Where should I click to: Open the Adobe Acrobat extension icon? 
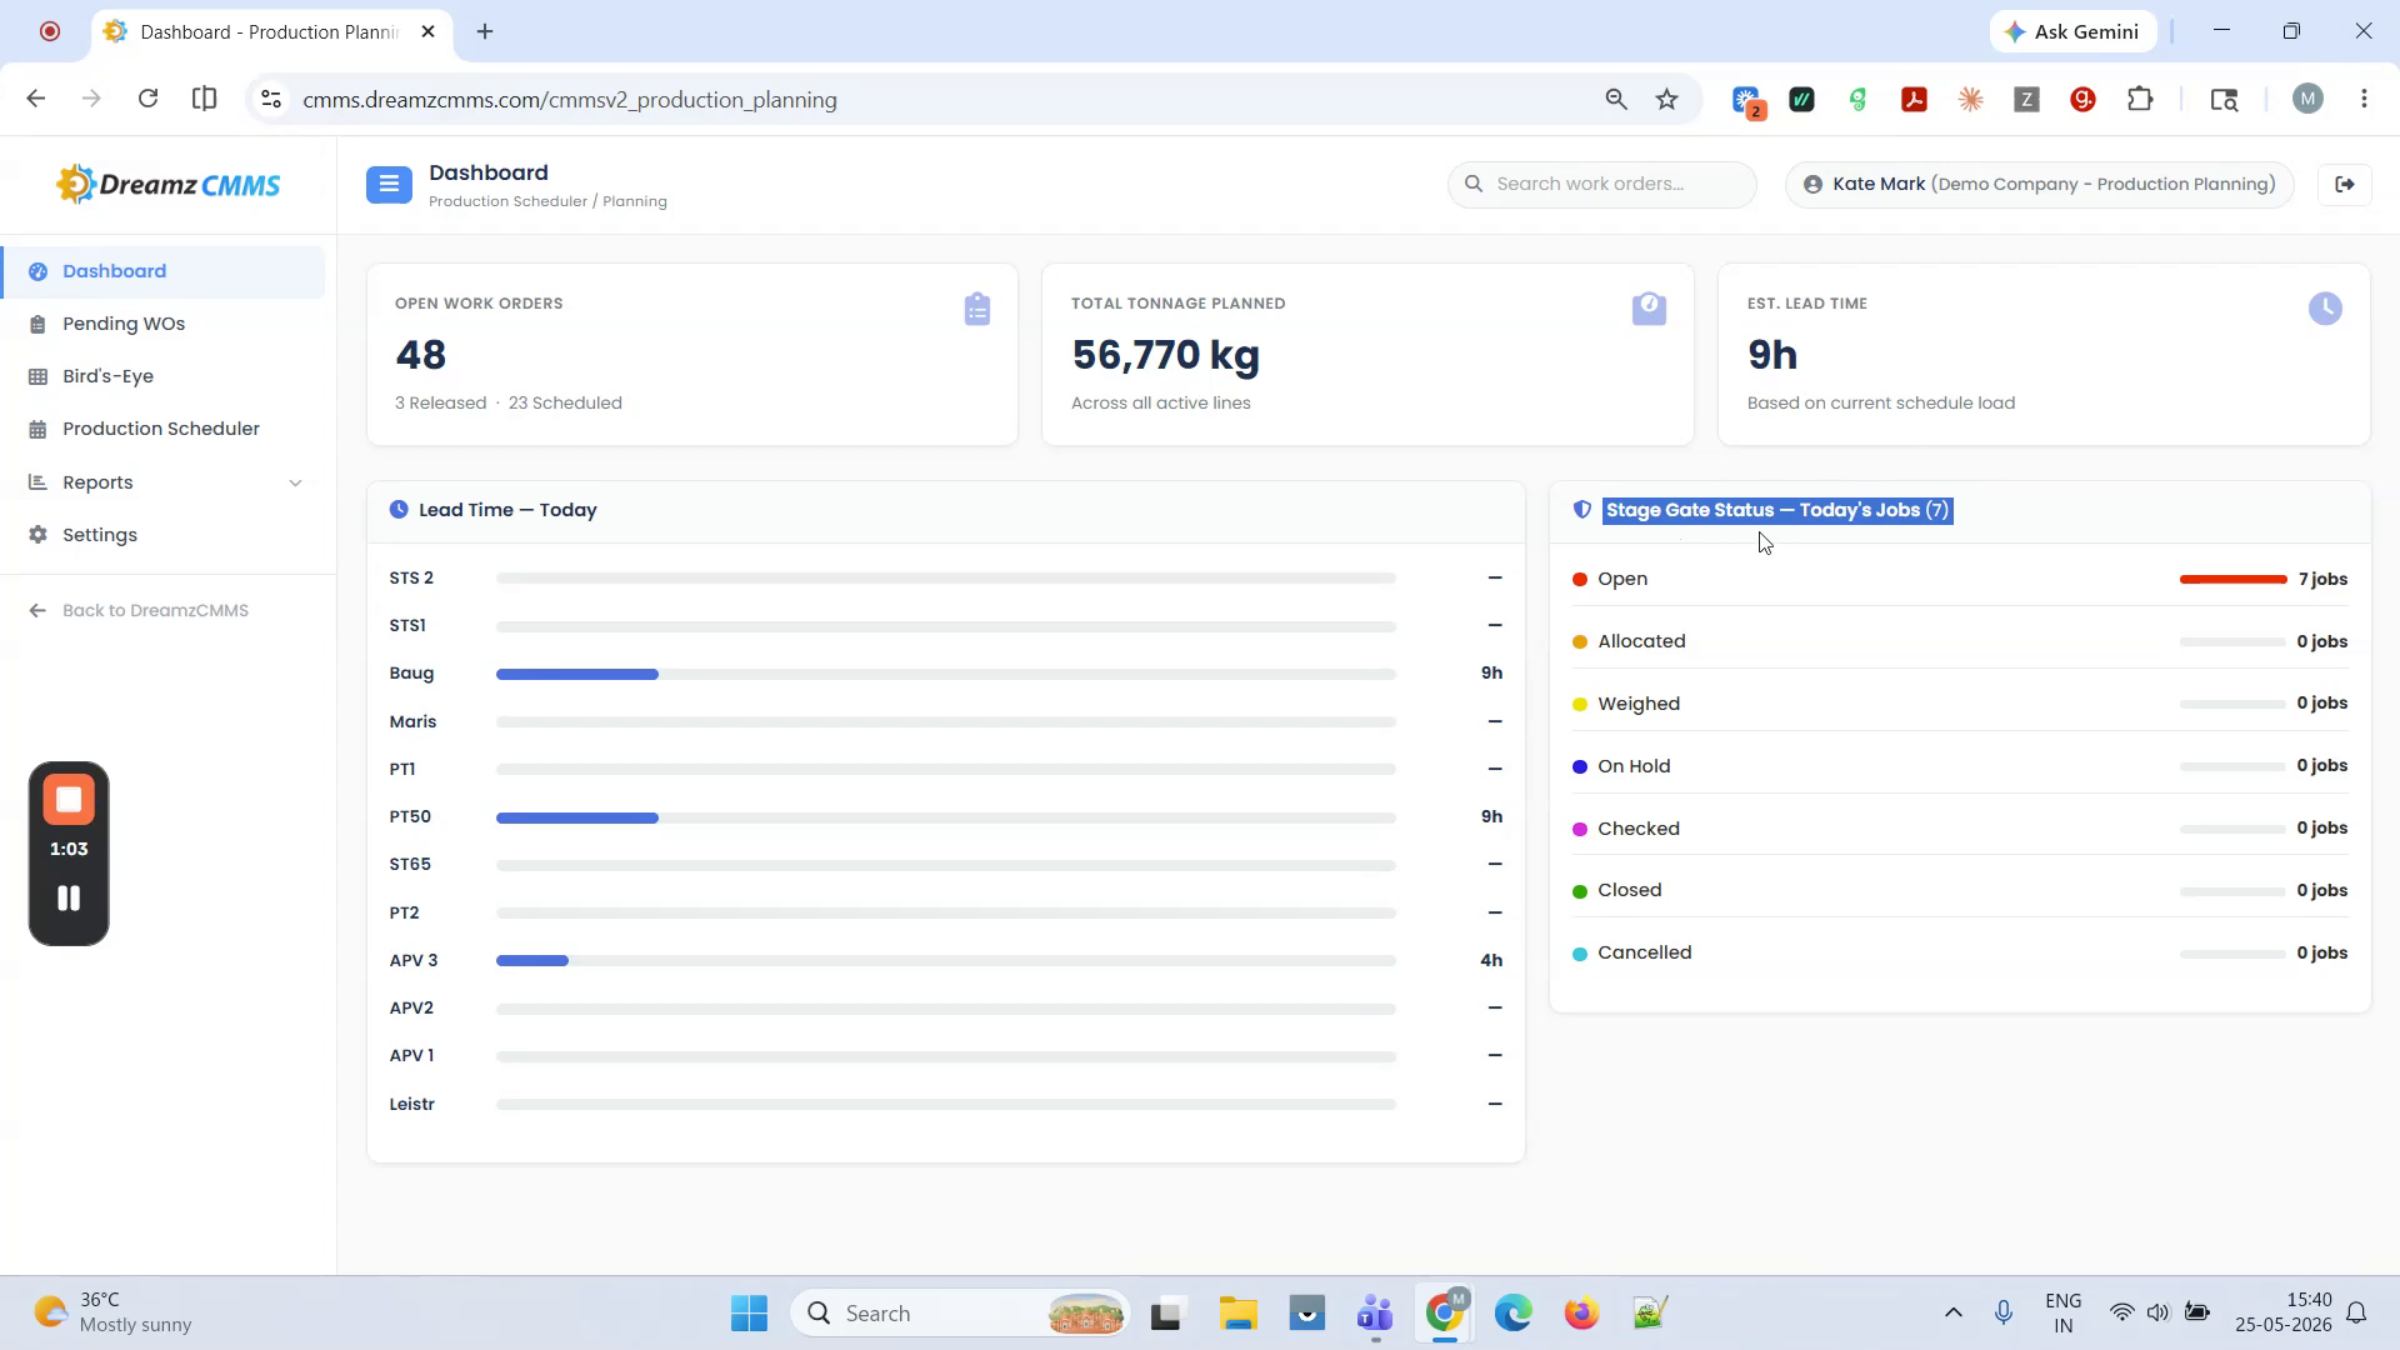[x=1914, y=99]
